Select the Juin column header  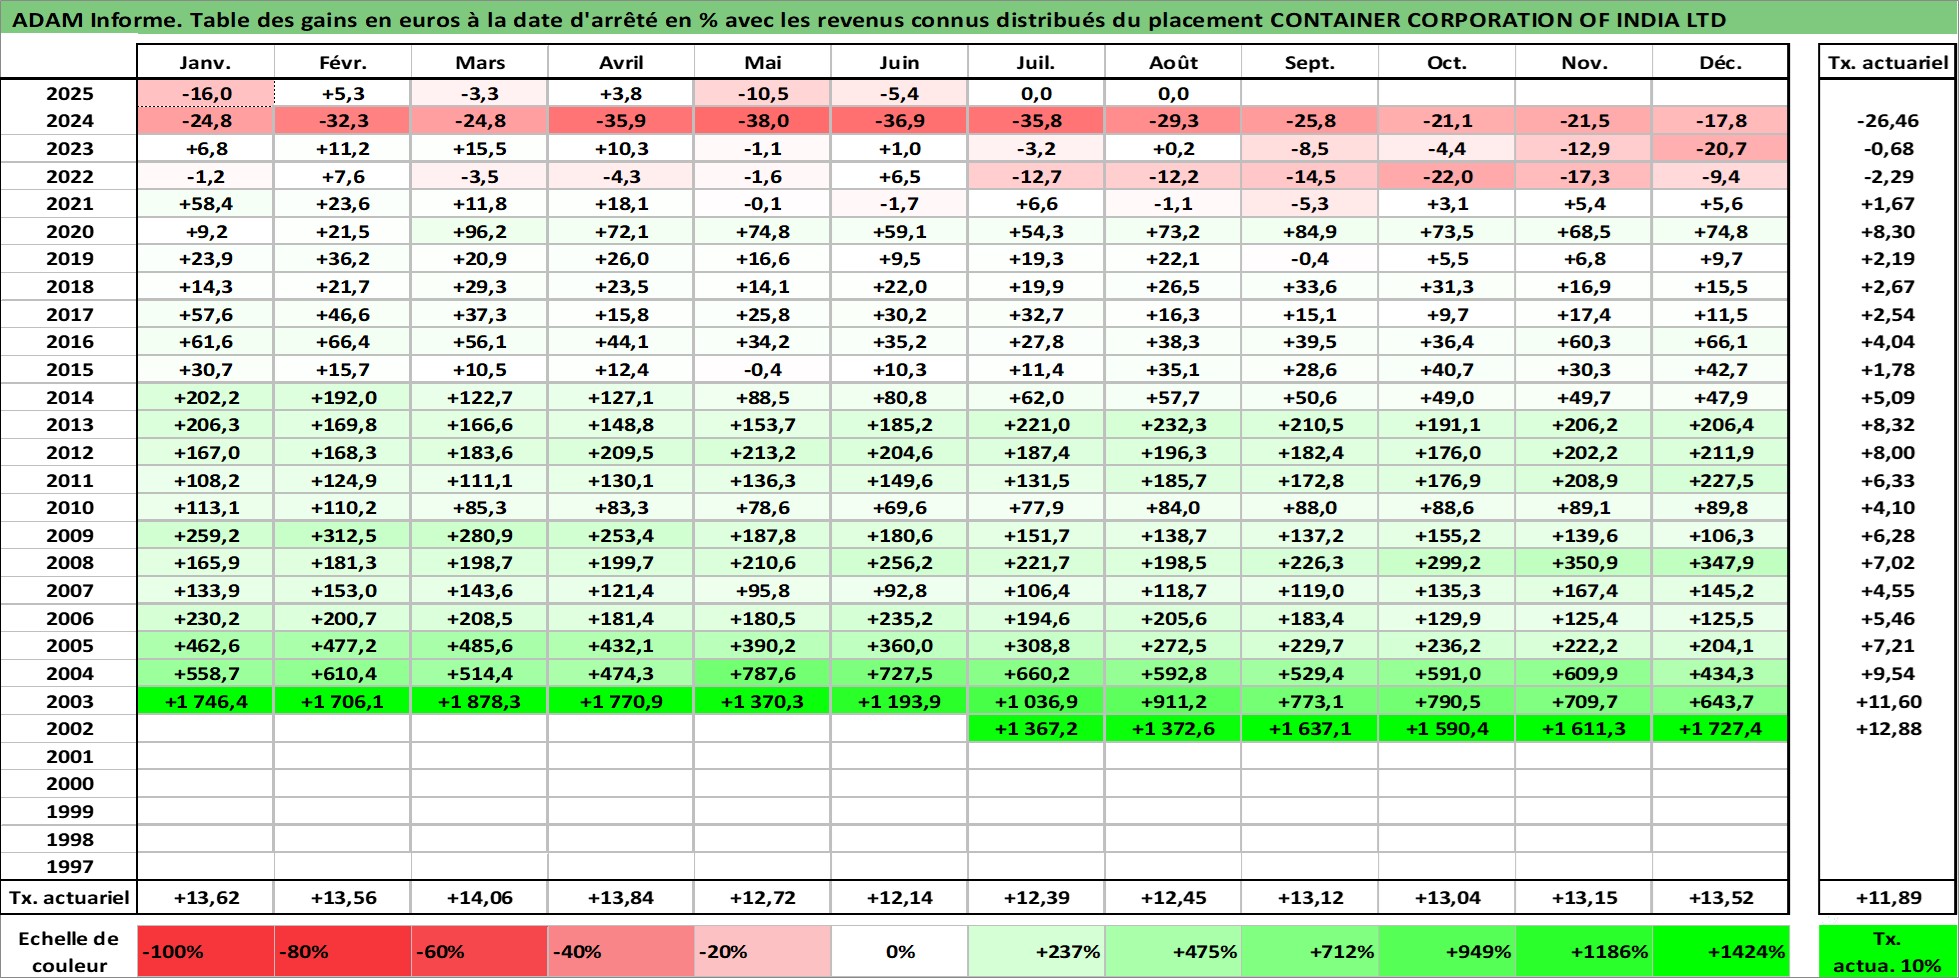pyautogui.click(x=899, y=62)
